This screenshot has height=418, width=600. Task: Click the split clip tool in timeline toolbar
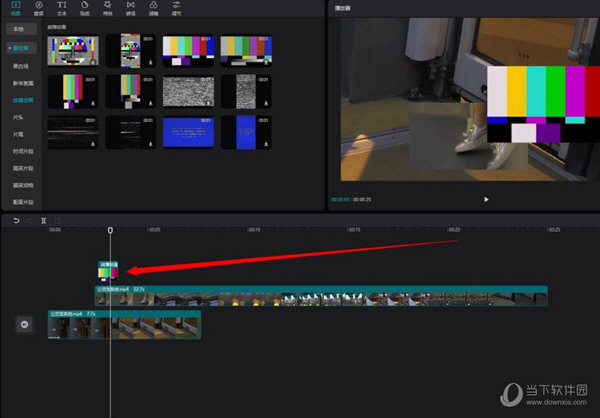click(44, 220)
